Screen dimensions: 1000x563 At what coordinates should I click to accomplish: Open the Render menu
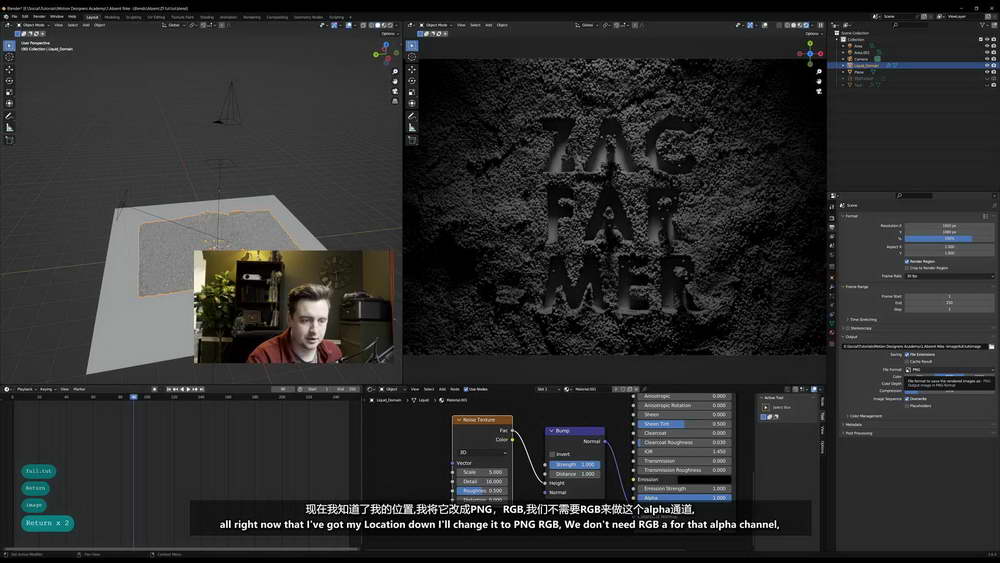pos(39,17)
